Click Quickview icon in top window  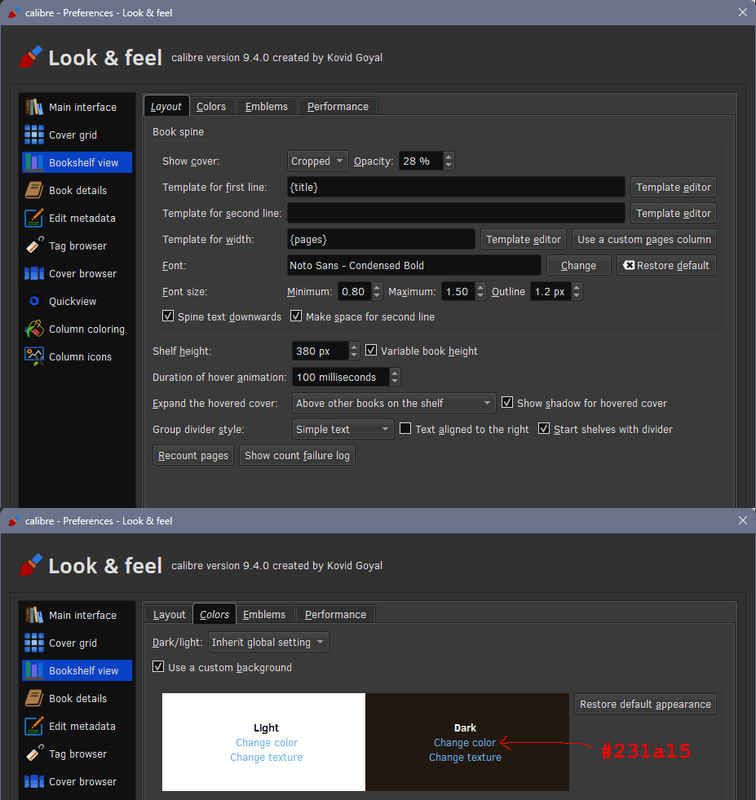click(x=34, y=301)
